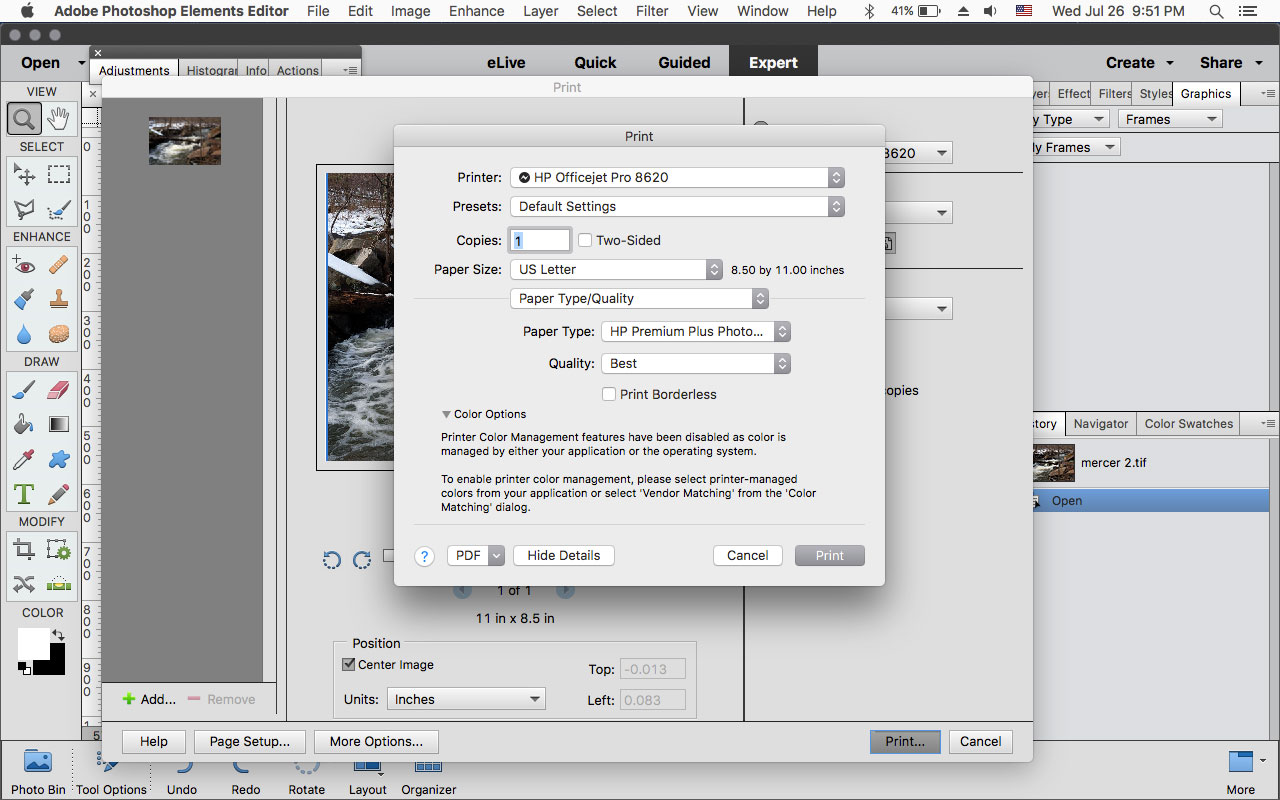Open the Units dropdown showing Inches

466,699
